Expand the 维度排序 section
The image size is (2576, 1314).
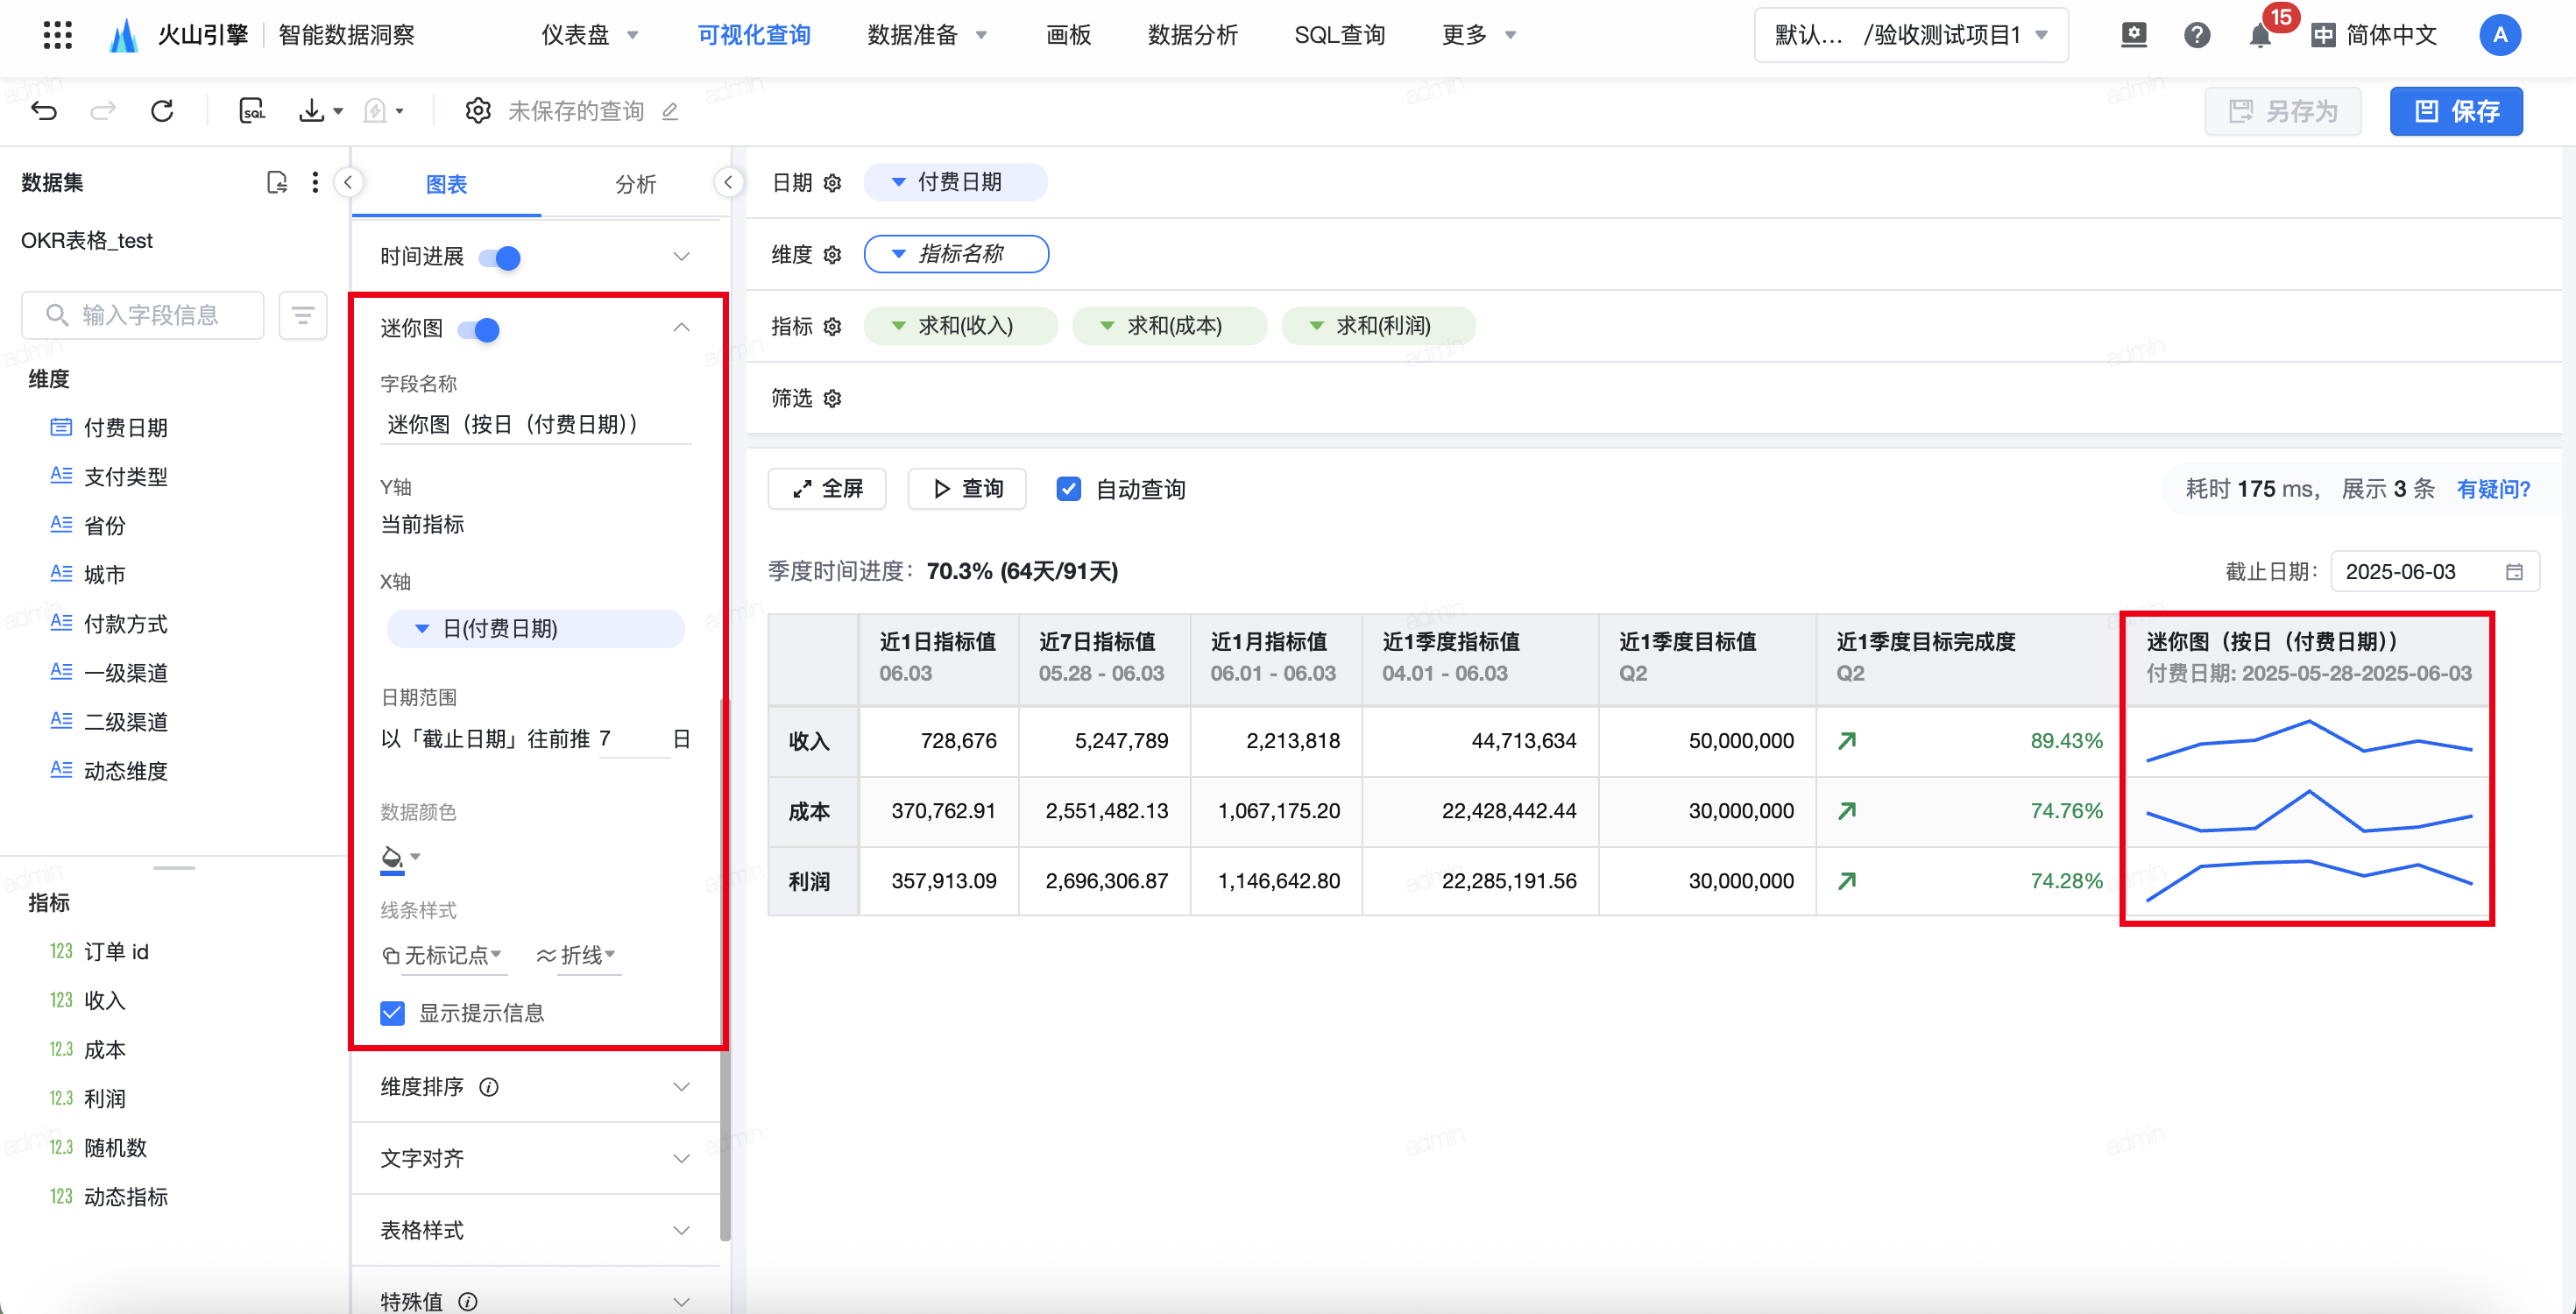(536, 1087)
